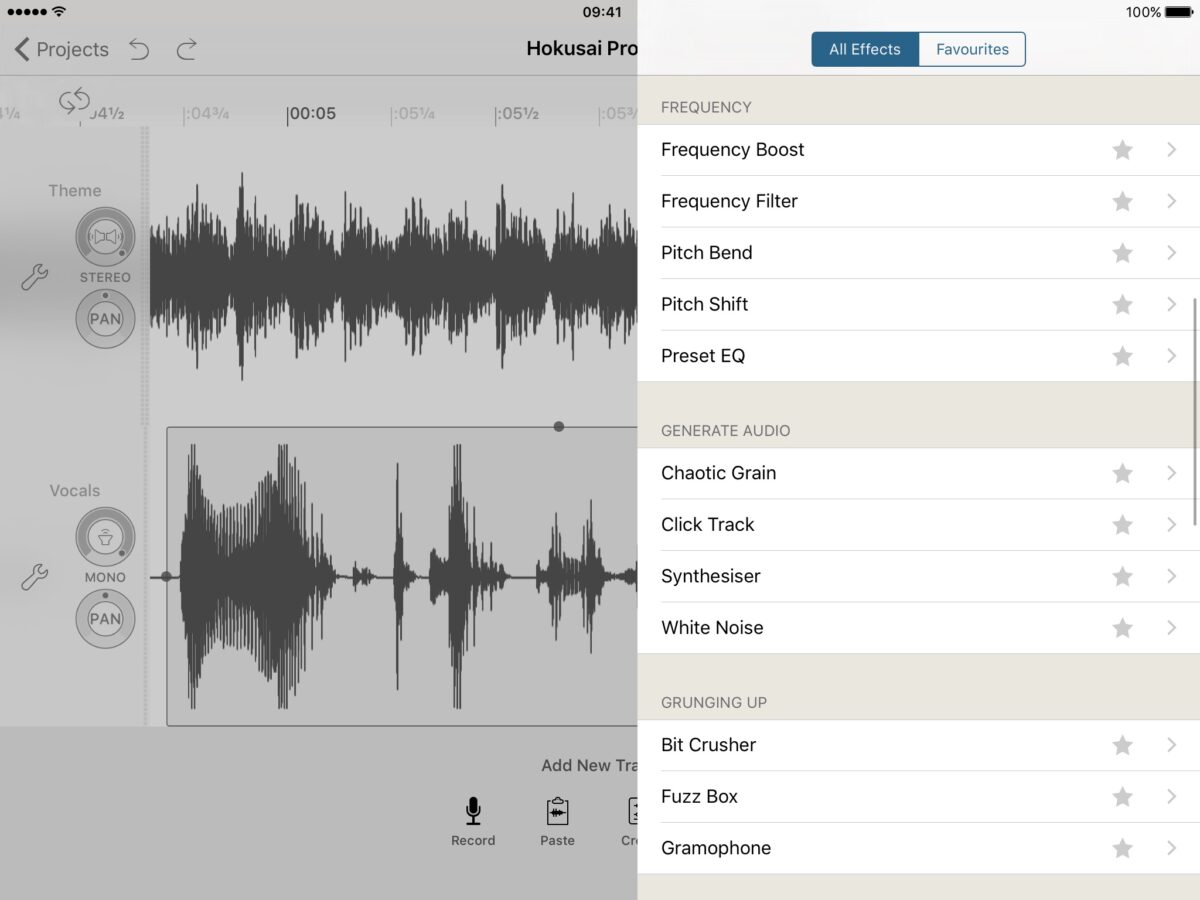Expand Gramophone effect chevron

(1171, 848)
